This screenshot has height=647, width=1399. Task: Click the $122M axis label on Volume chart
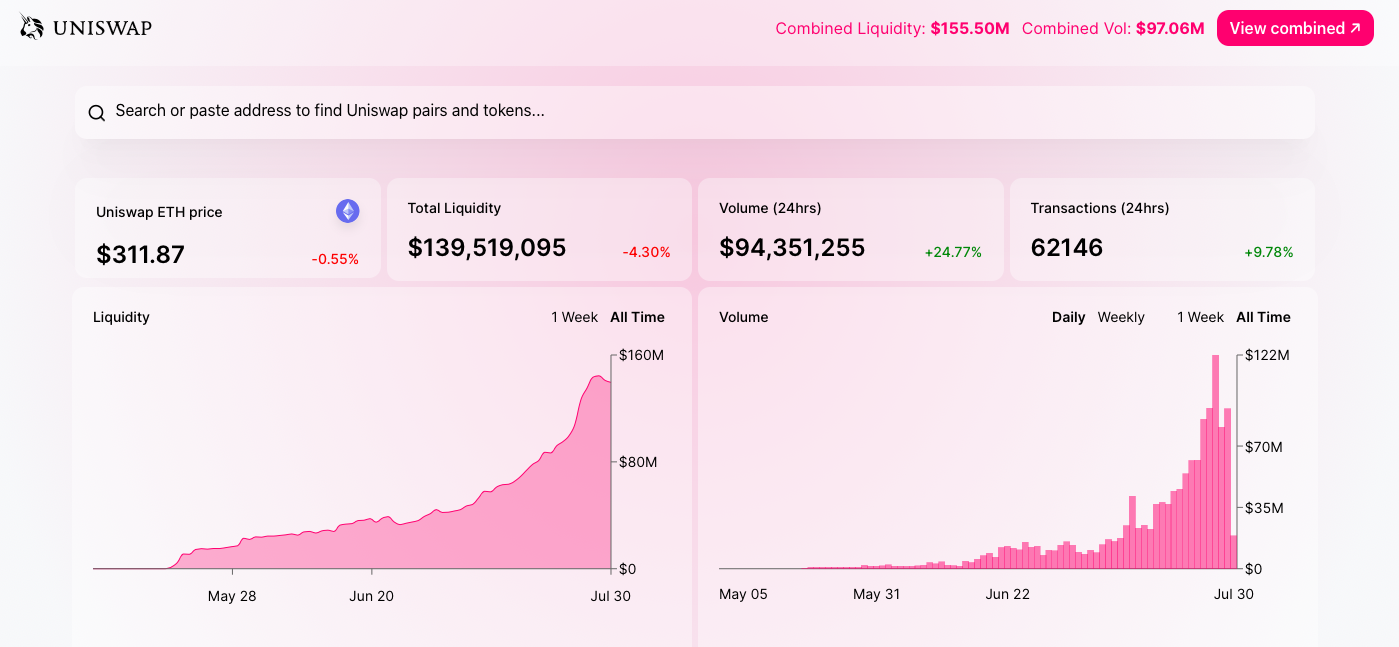tap(1267, 355)
